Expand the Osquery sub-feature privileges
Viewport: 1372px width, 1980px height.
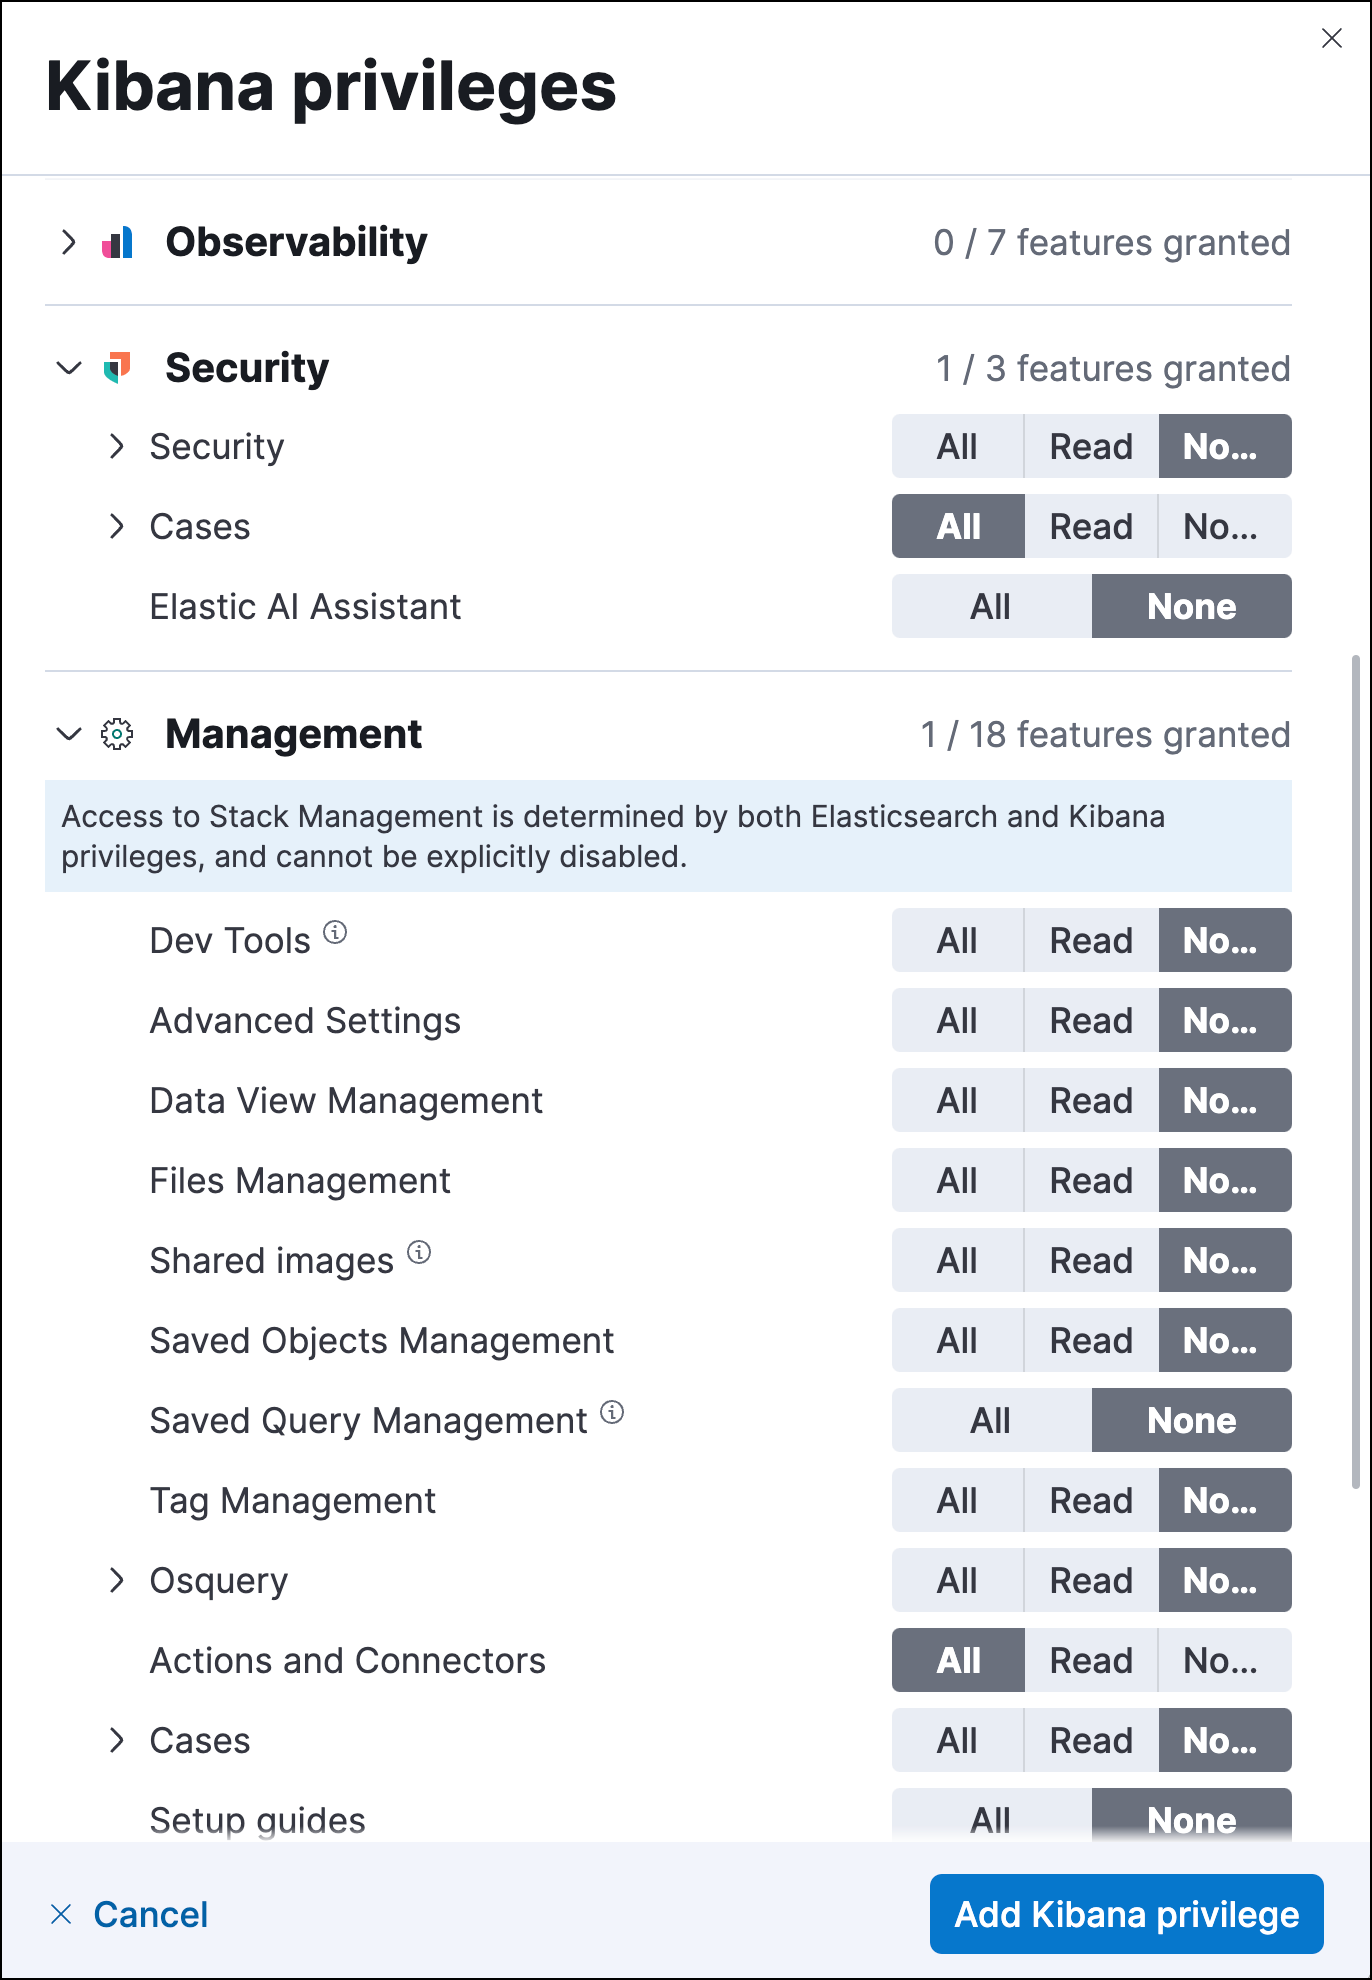pos(117,1580)
